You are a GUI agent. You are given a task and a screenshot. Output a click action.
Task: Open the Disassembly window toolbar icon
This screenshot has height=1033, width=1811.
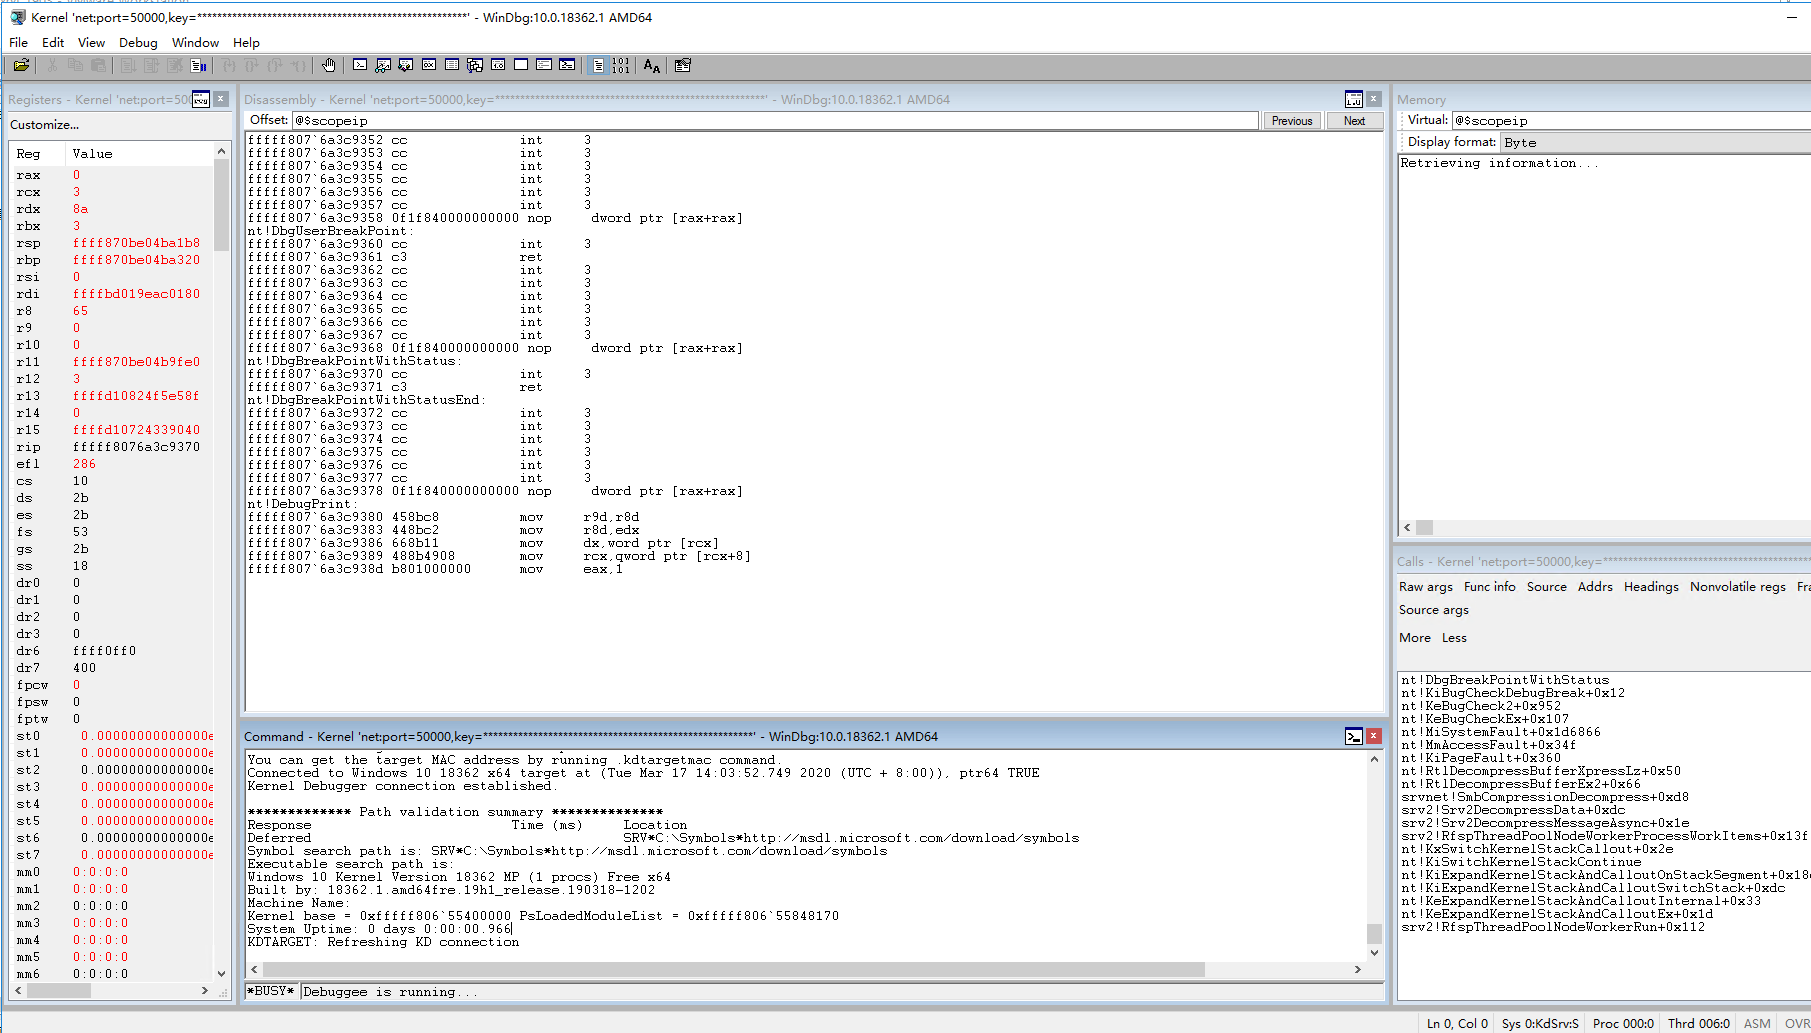click(498, 65)
